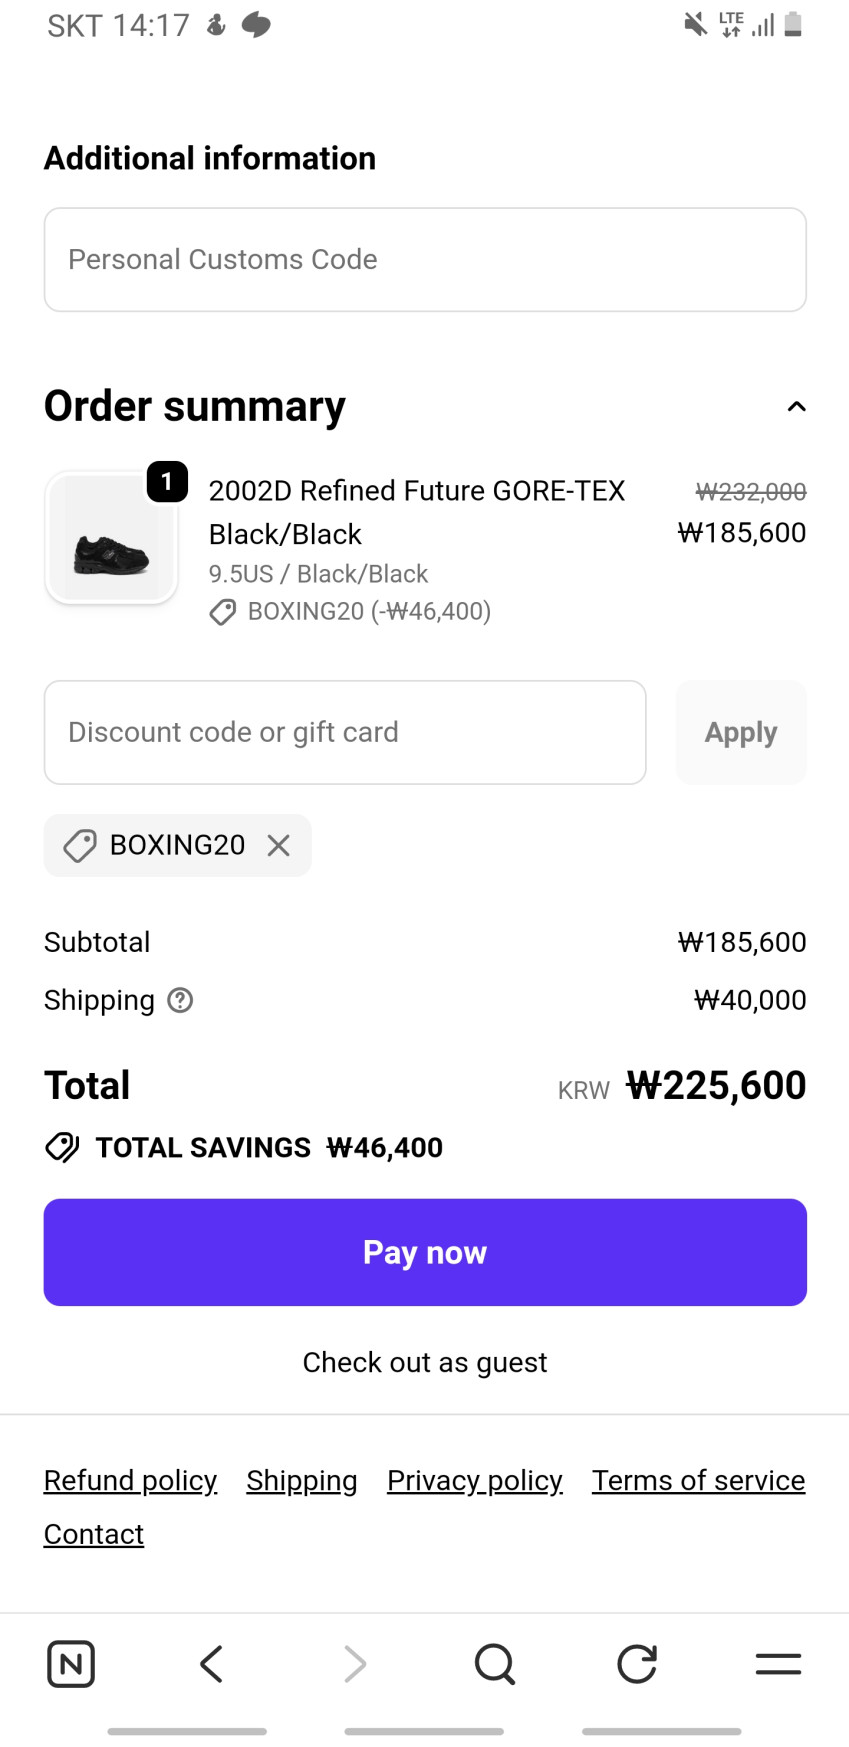This screenshot has width=849, height=1747.
Task: Open the Refund policy link
Action: (130, 1480)
